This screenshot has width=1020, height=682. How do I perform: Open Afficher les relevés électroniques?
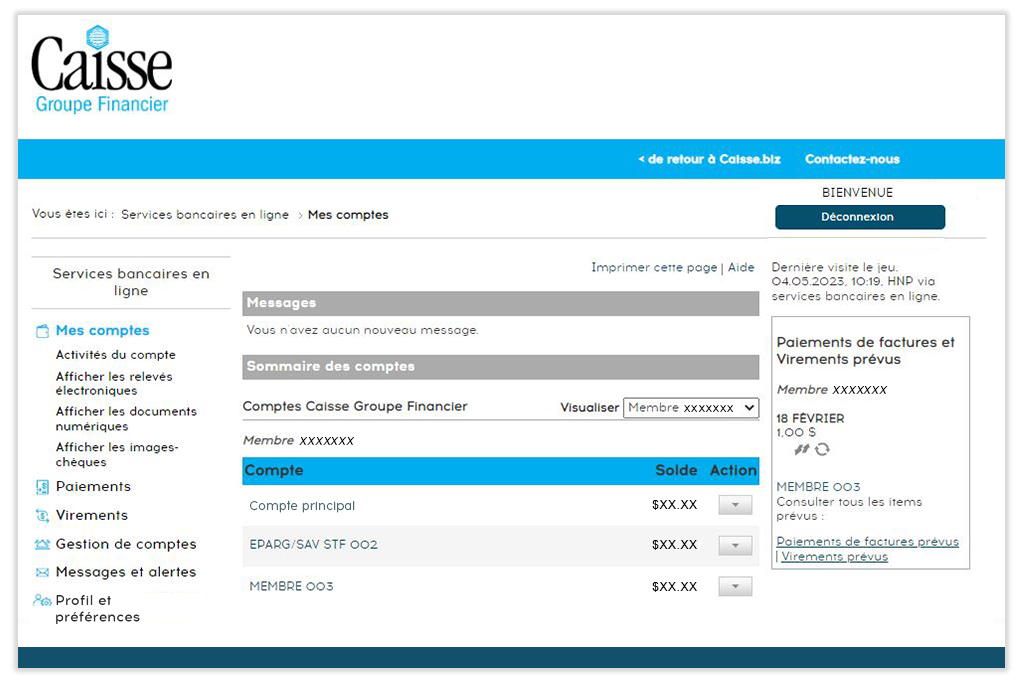[x=114, y=383]
